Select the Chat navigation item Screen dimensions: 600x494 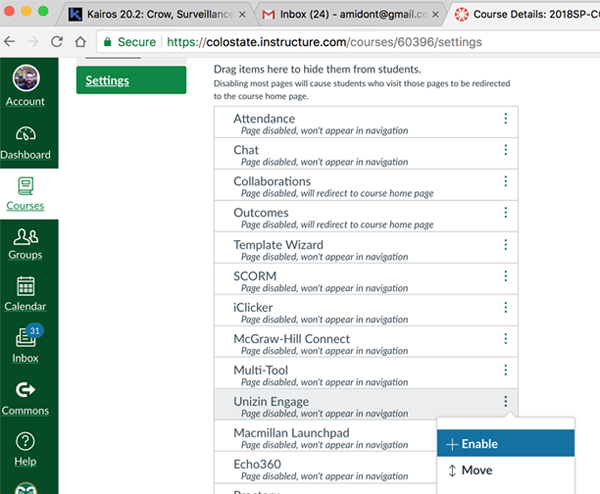[366, 154]
